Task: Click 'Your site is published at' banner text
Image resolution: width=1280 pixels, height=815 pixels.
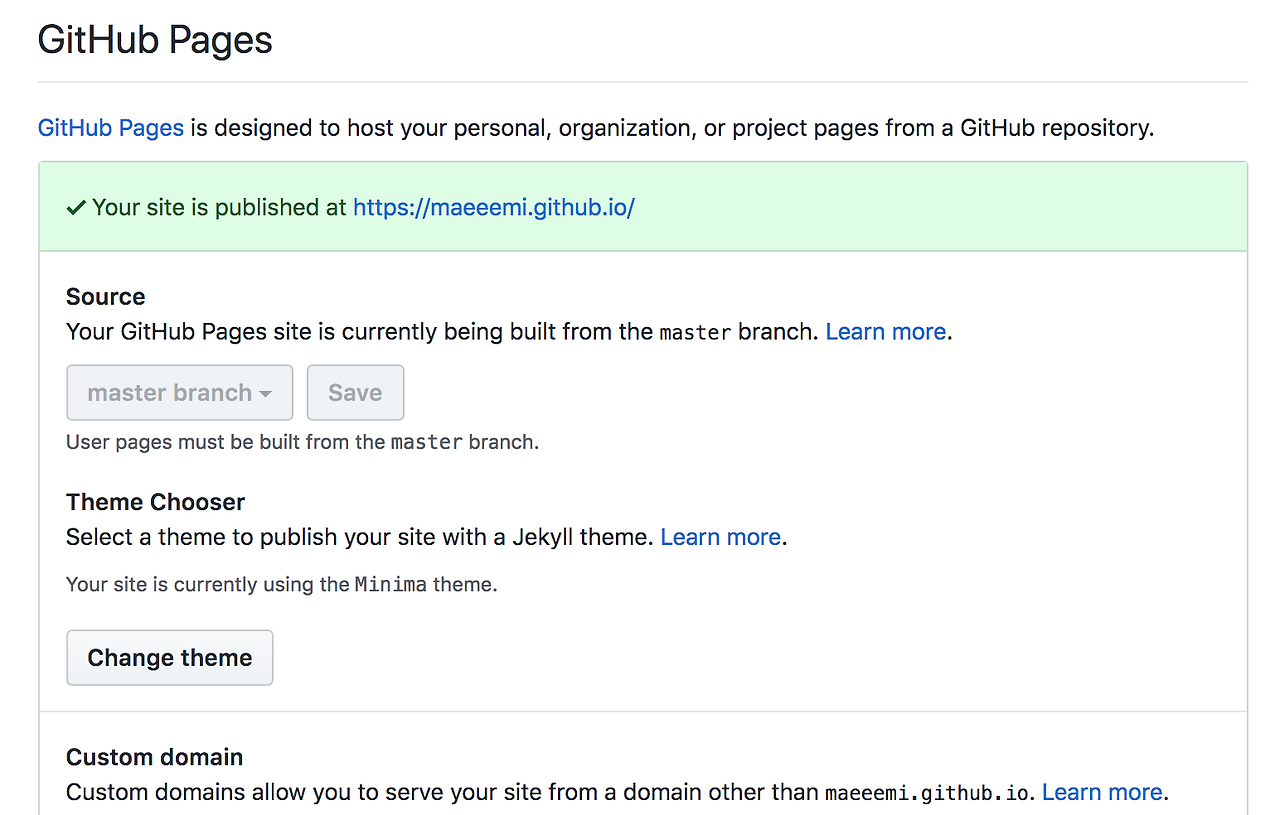Action: (219, 208)
